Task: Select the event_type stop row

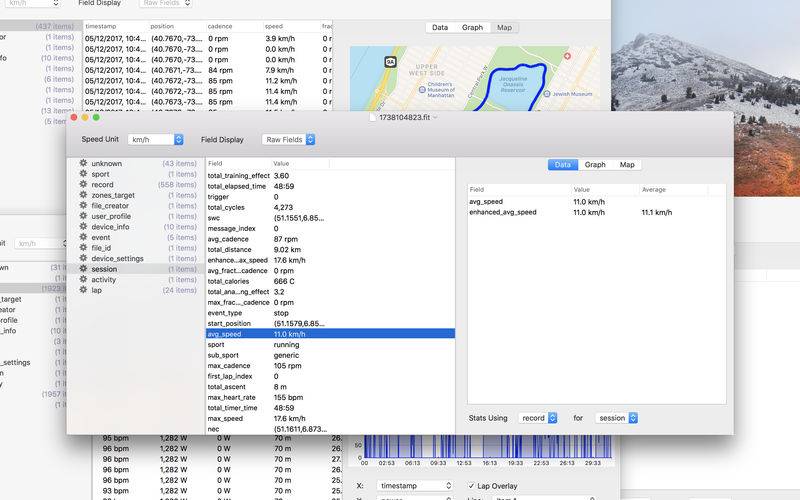Action: click(x=330, y=313)
